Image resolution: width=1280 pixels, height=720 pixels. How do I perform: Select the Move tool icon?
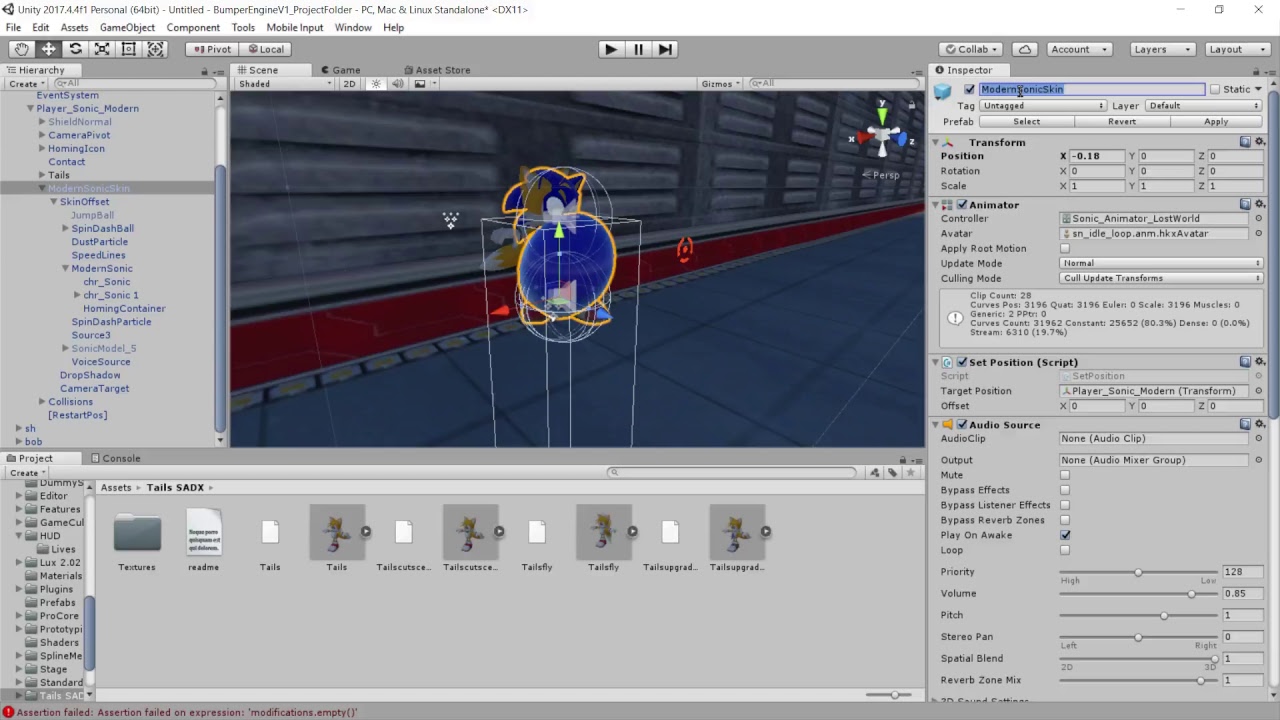tap(48, 49)
